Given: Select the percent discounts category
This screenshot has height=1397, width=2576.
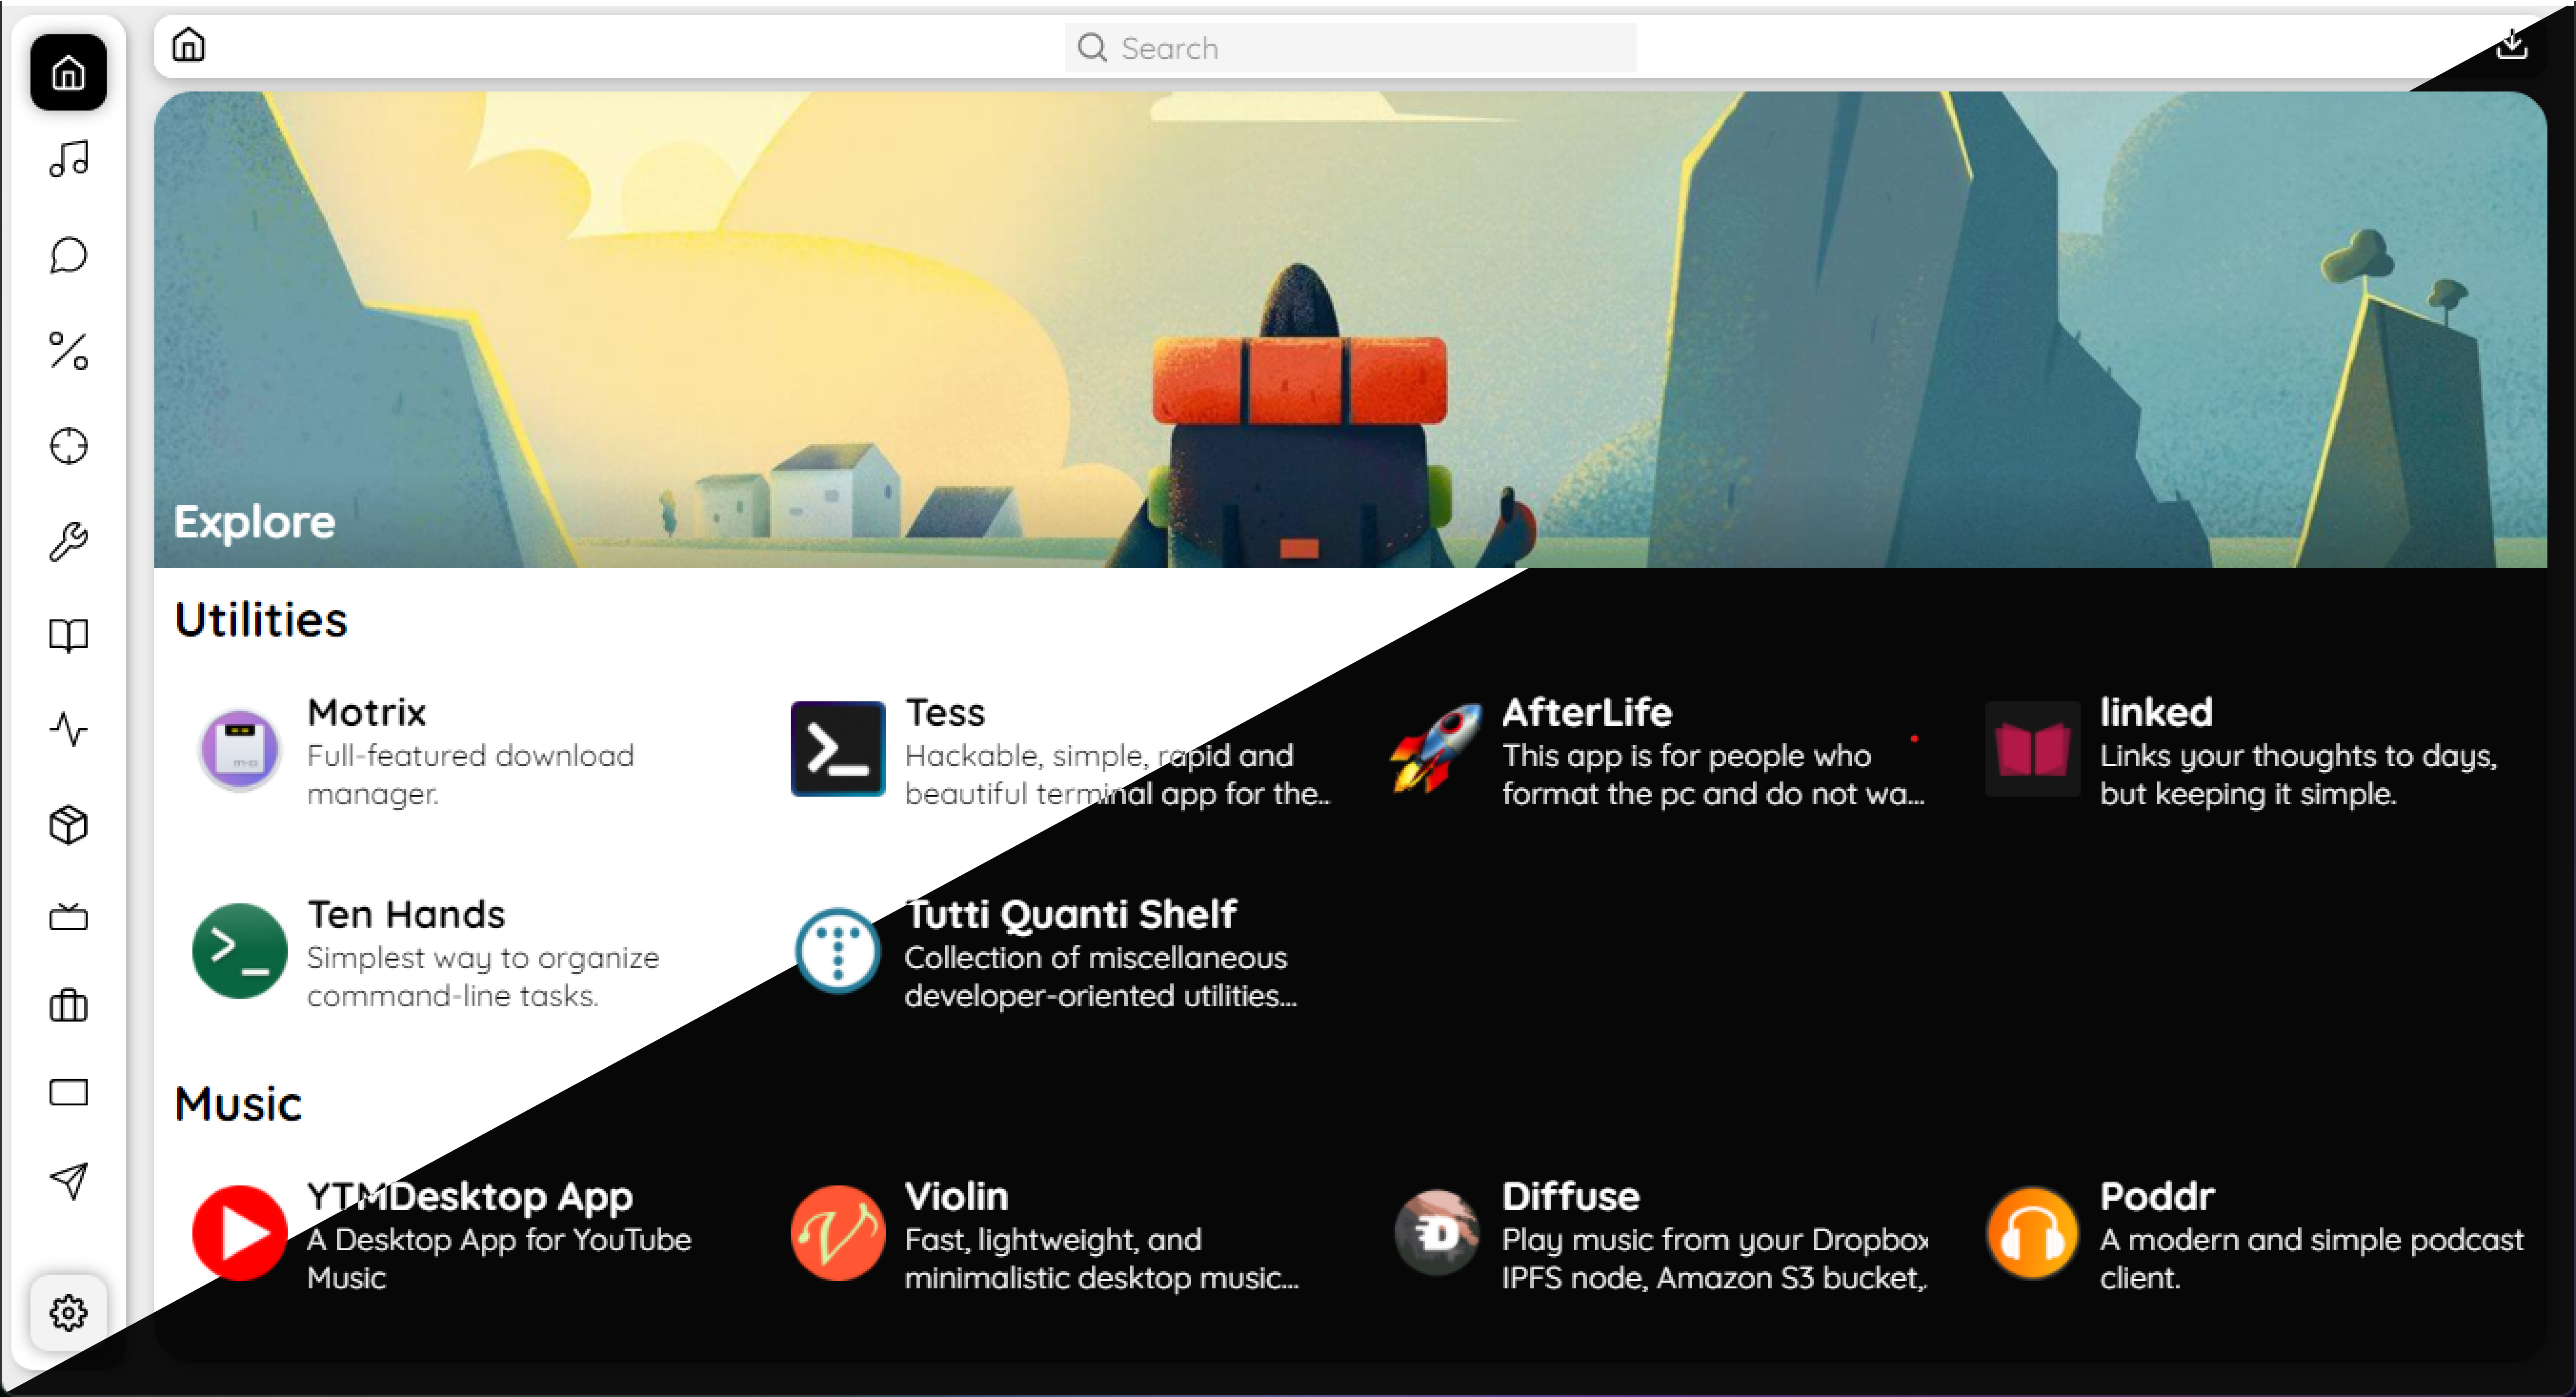Looking at the screenshot, I should (68, 351).
